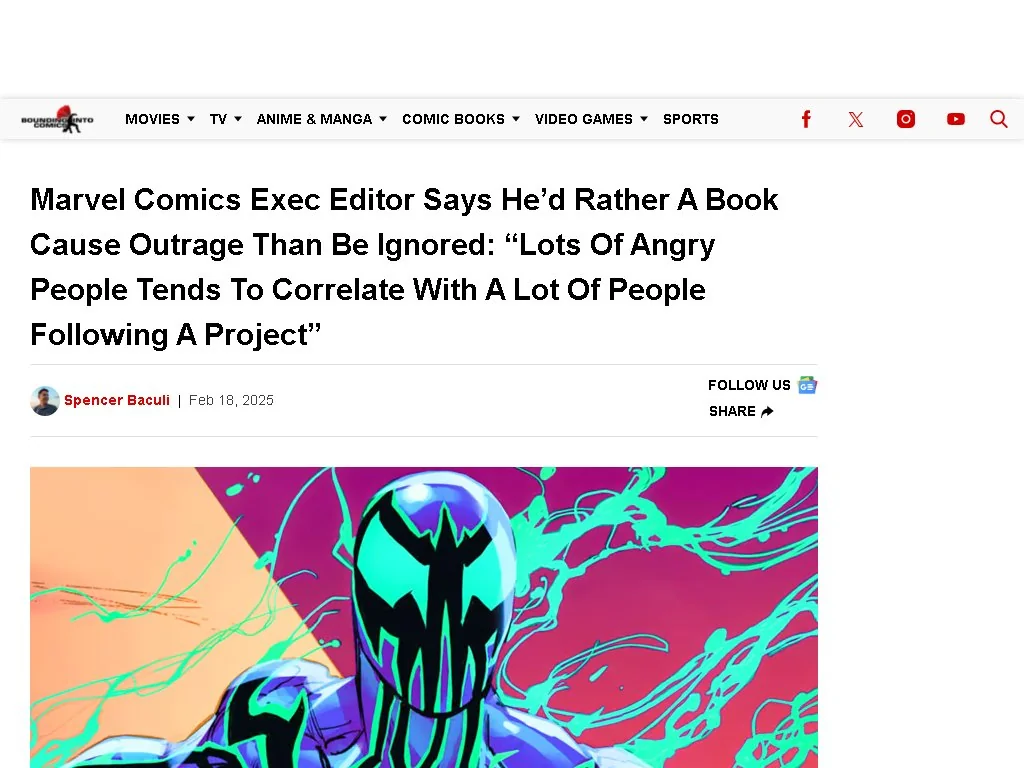
Task: Click the share arrow icon
Action: pyautogui.click(x=767, y=411)
